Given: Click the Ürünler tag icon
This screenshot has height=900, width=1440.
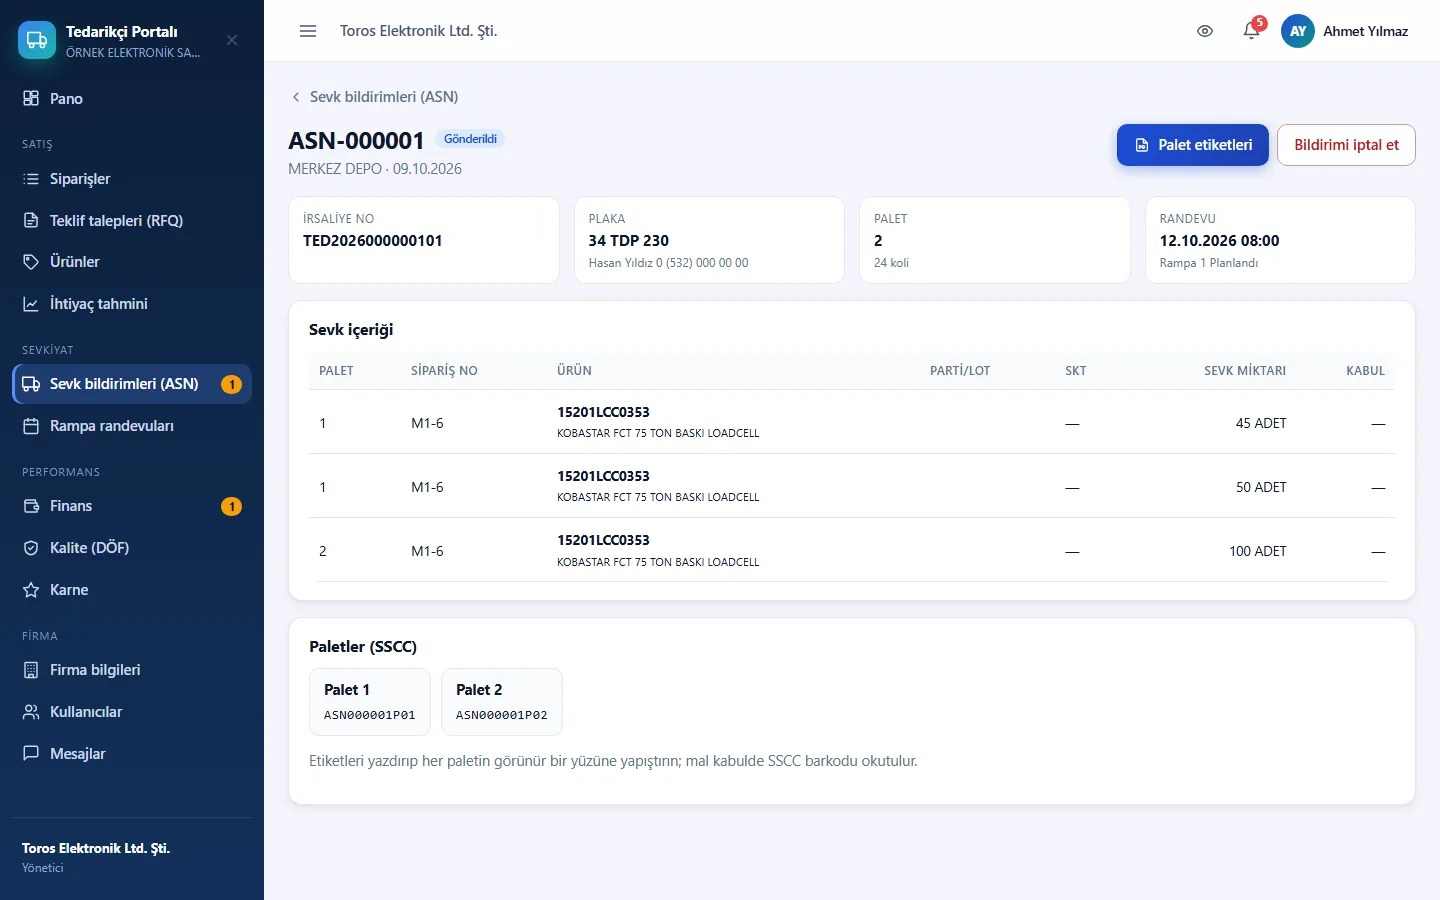Looking at the screenshot, I should click(x=31, y=262).
